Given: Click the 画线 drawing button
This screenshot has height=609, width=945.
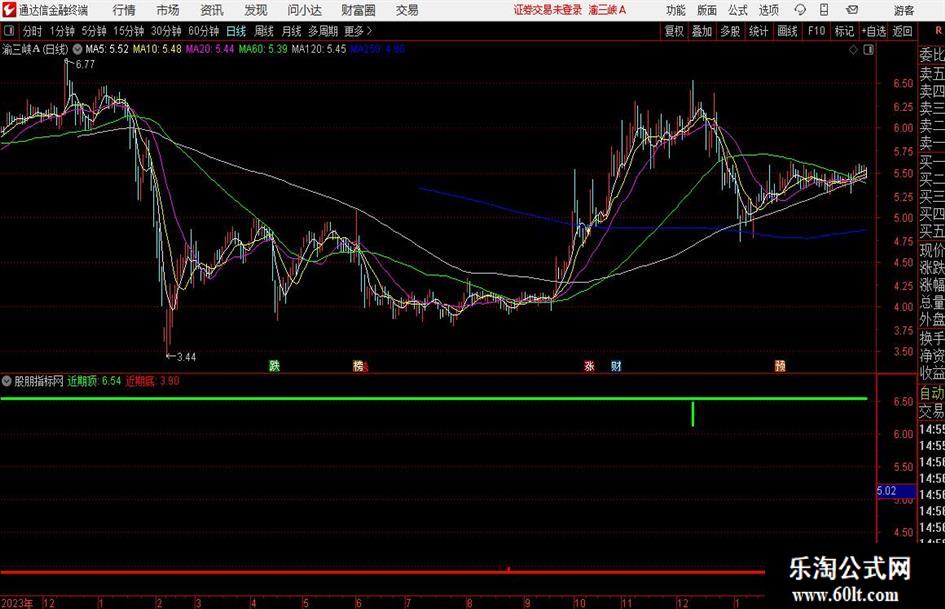Looking at the screenshot, I should click(x=787, y=31).
